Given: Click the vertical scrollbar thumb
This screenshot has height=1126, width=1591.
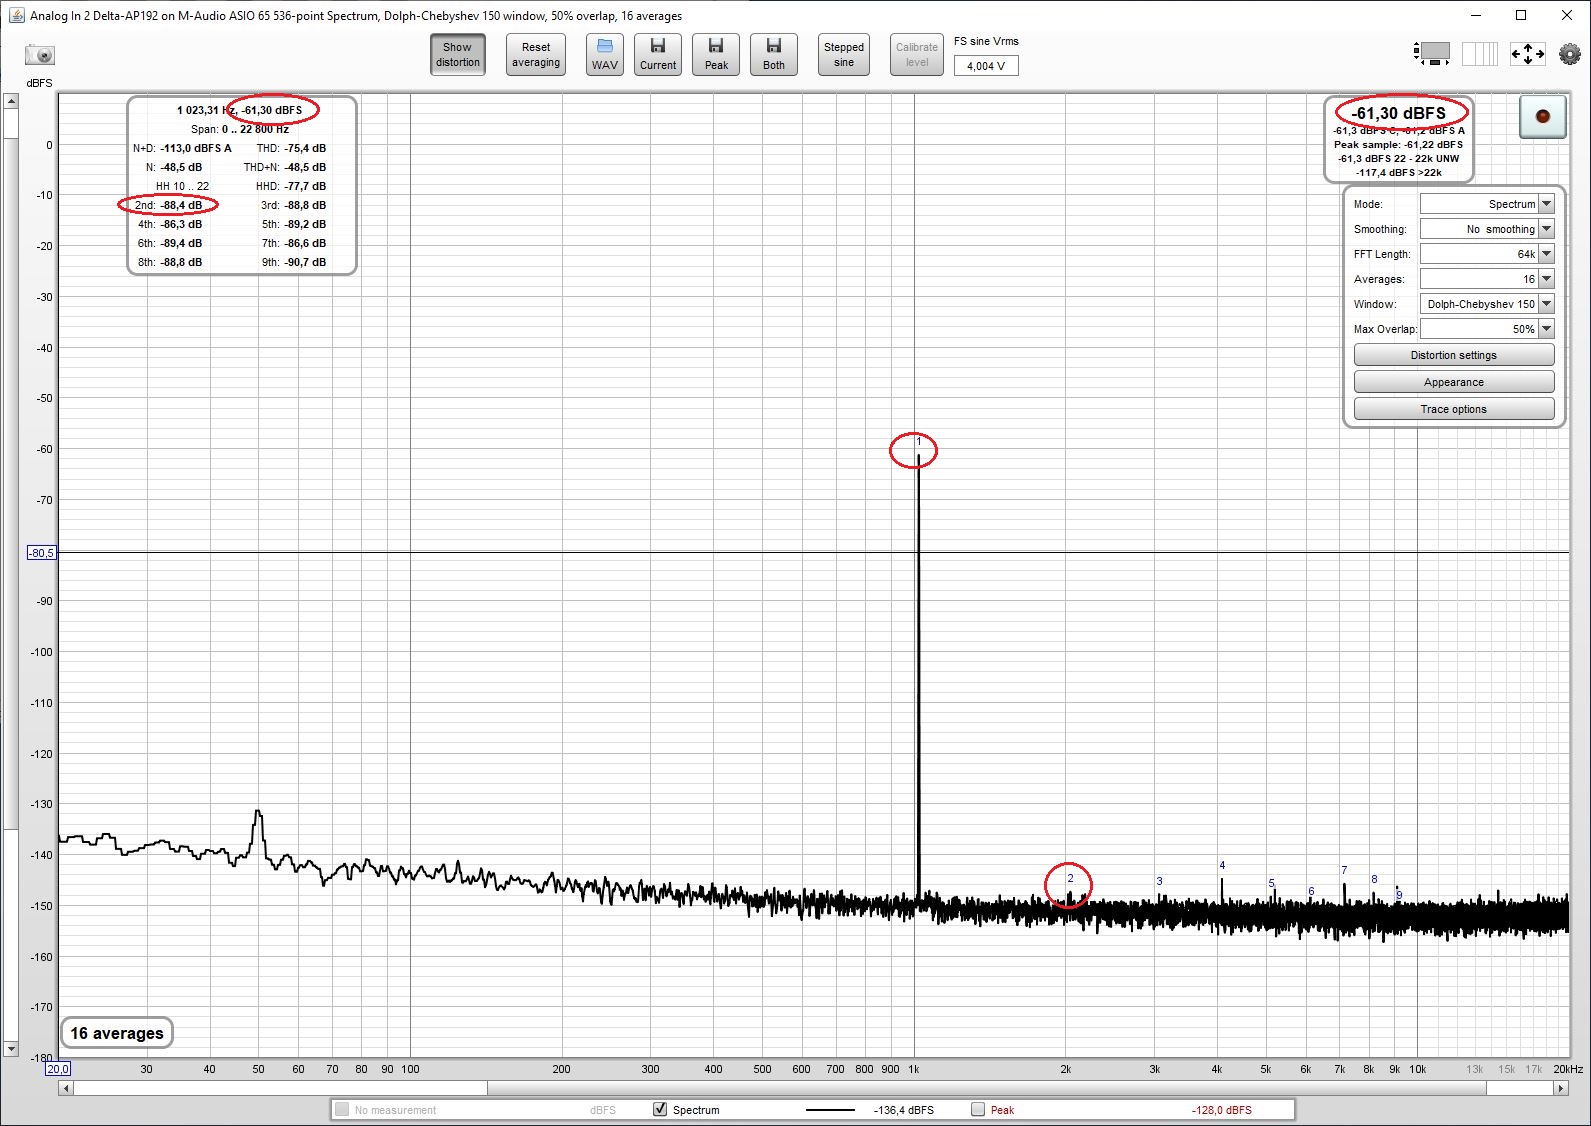Looking at the screenshot, I should [11, 485].
